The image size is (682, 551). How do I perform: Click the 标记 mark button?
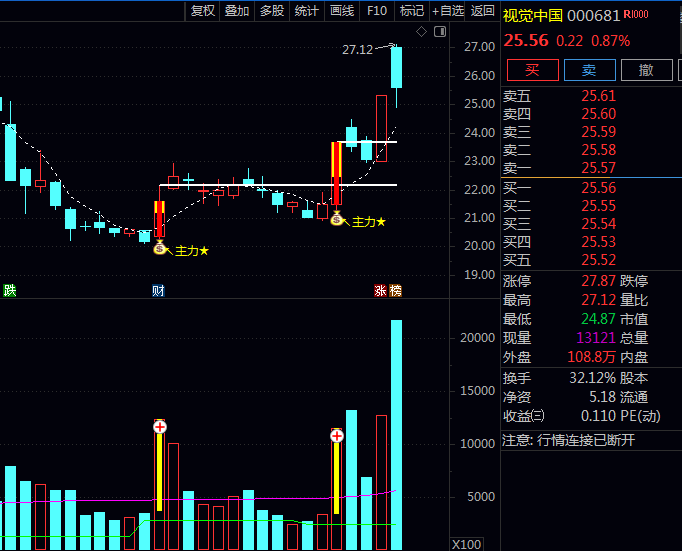412,10
